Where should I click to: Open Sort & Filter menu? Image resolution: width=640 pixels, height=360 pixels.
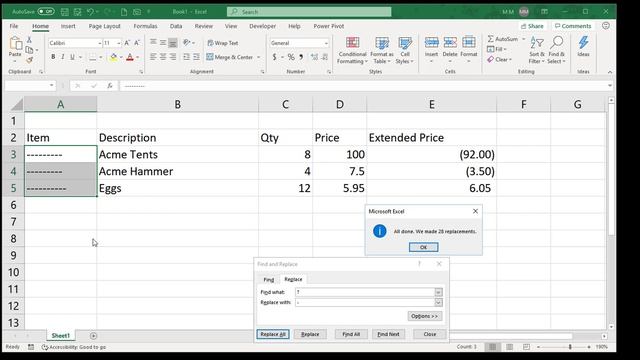coord(537,50)
